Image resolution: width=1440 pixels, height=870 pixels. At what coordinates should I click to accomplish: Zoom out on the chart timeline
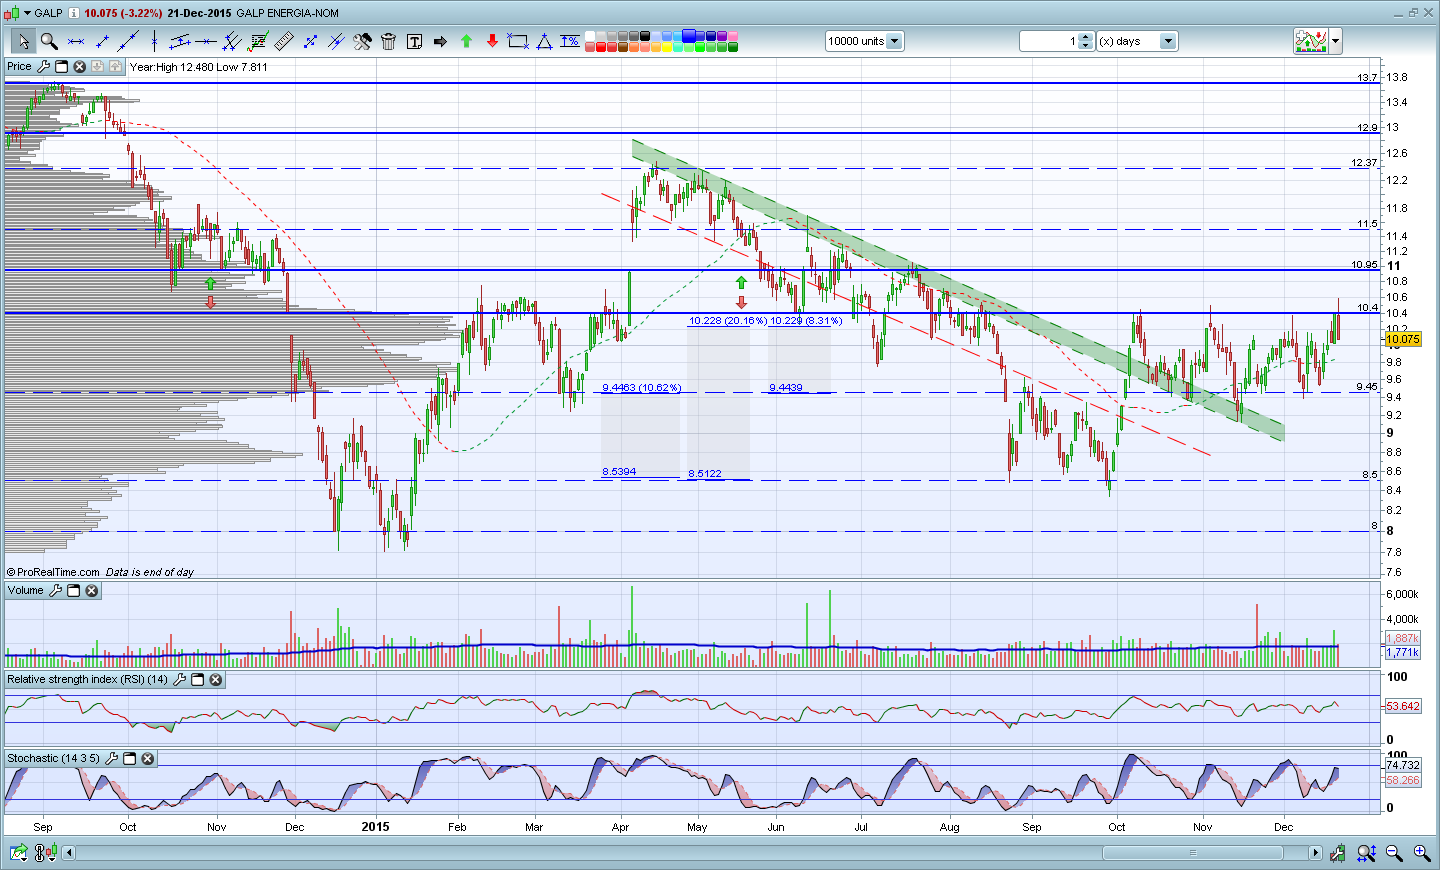pos(1394,853)
